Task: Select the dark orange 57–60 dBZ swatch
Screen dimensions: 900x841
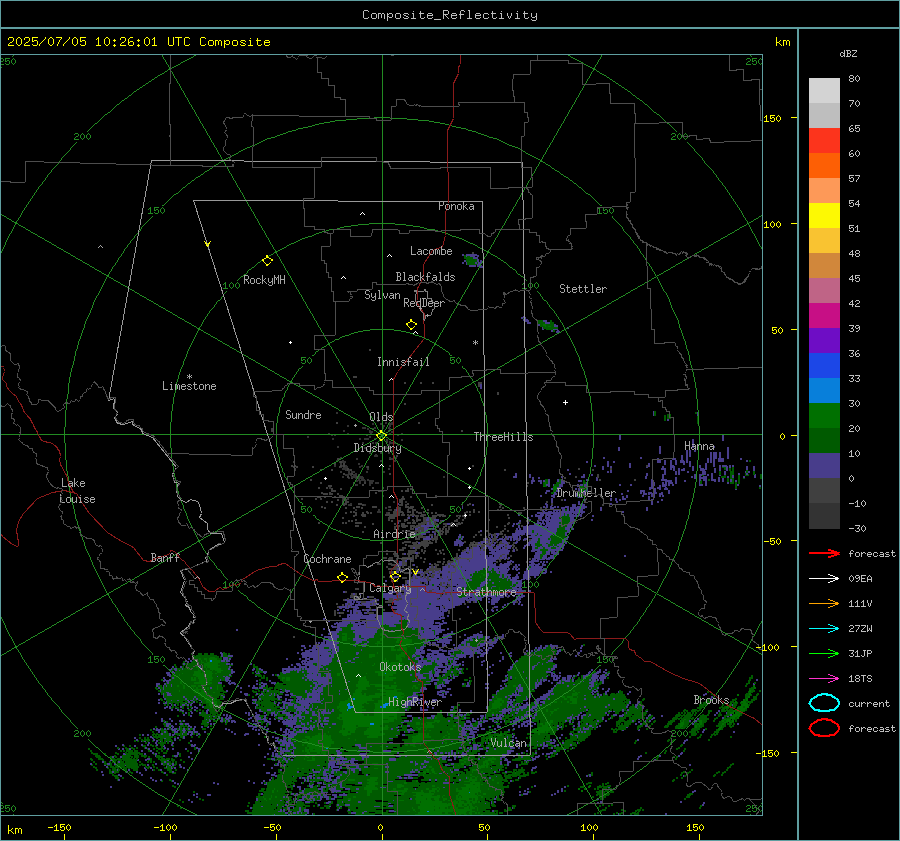Action: [824, 166]
